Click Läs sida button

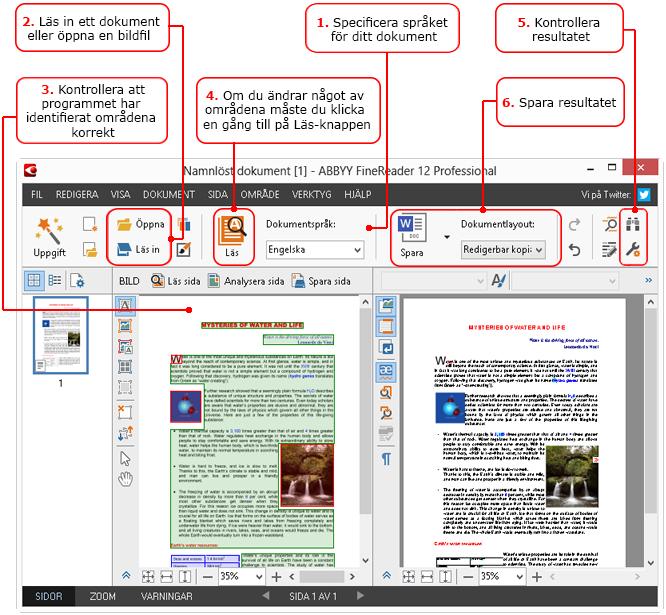coord(175,281)
